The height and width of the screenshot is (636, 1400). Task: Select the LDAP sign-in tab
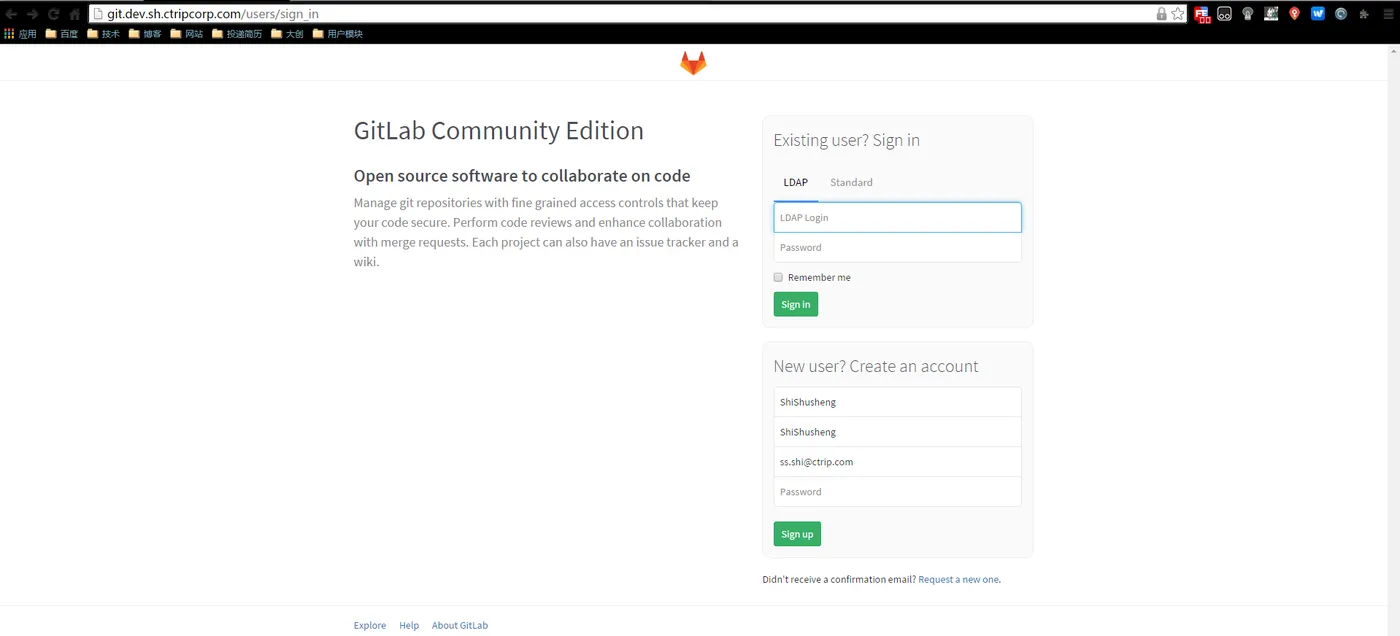[795, 183]
